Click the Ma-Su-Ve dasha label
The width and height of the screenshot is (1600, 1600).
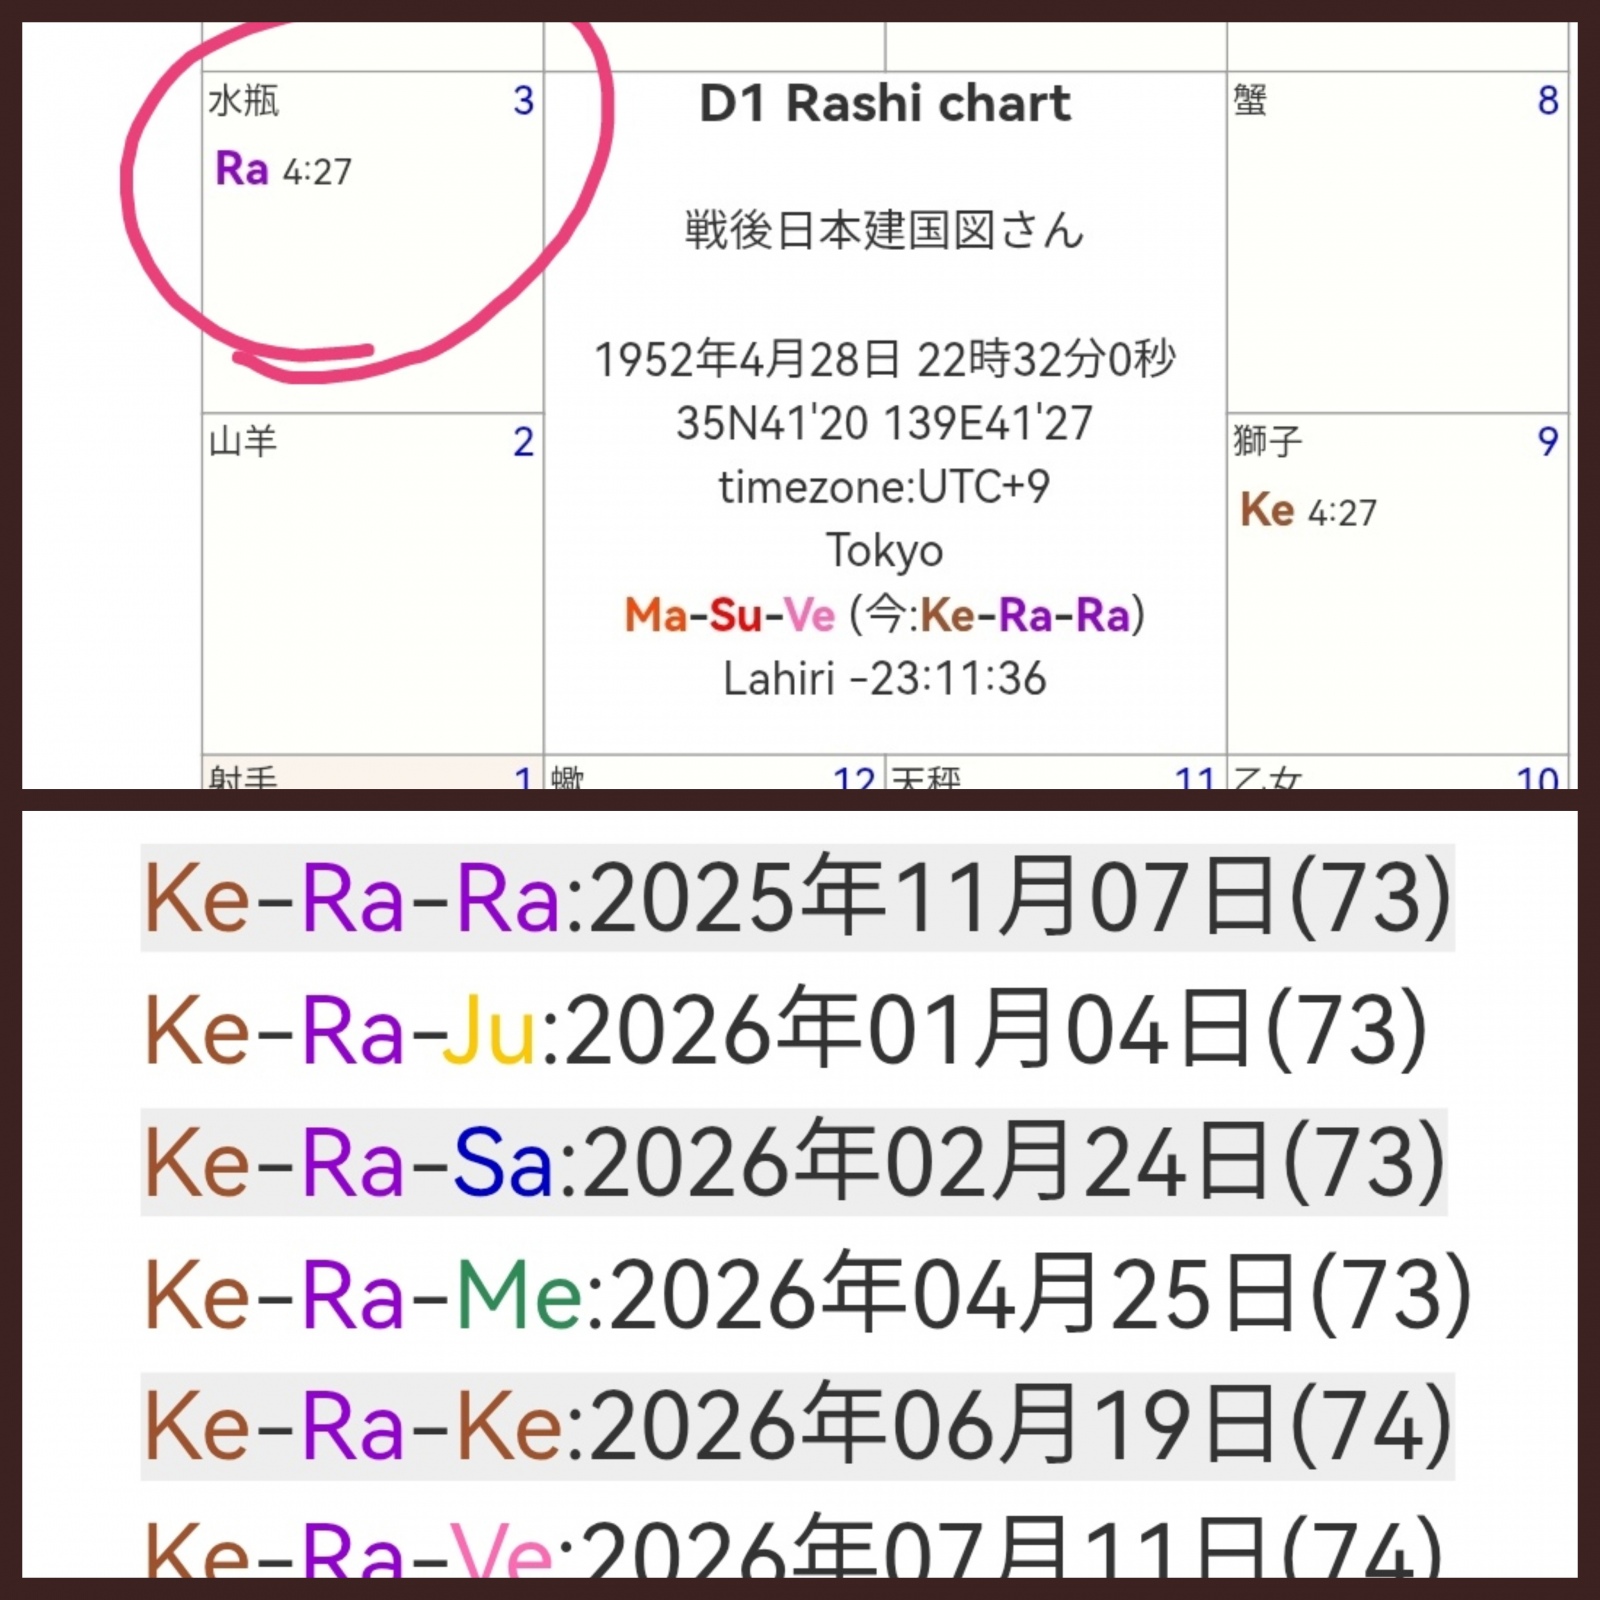[729, 615]
